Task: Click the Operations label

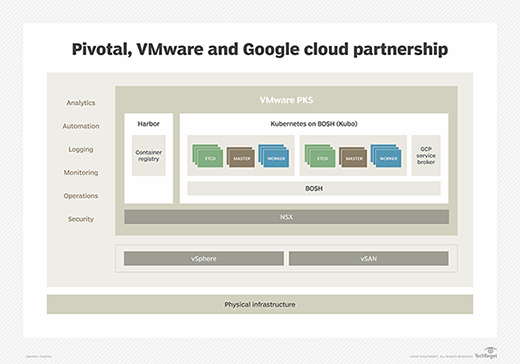Action: click(x=81, y=196)
